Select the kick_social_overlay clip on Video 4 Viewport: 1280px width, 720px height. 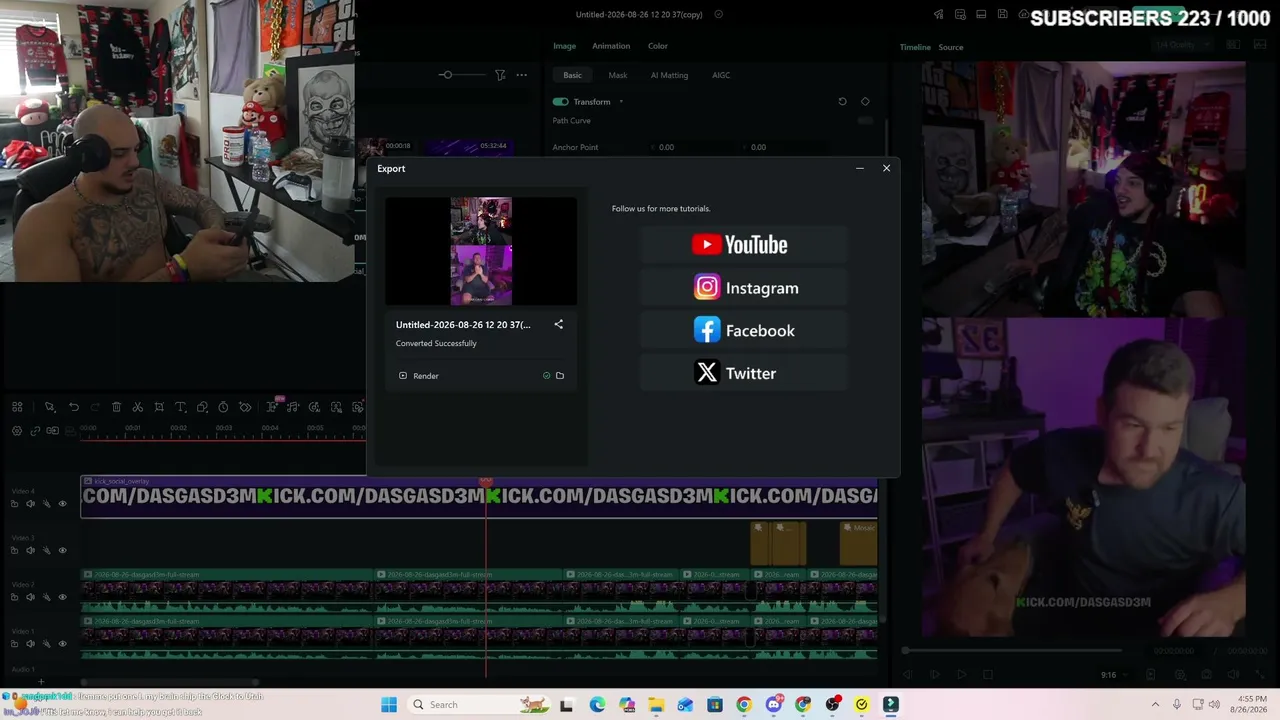click(x=479, y=496)
